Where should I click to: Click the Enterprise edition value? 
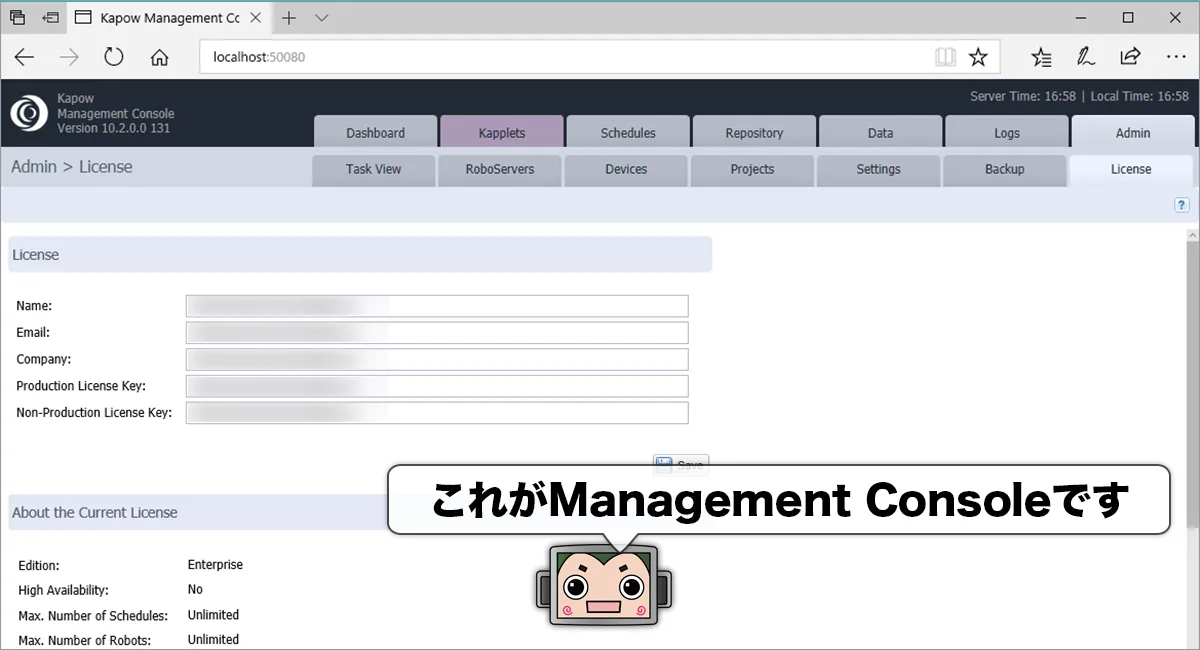click(x=215, y=565)
